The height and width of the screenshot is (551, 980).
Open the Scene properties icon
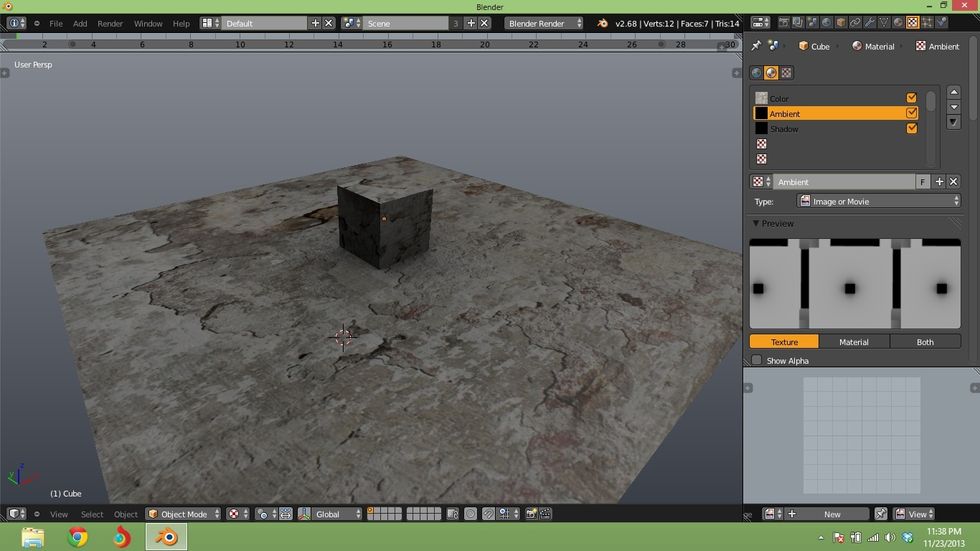[812, 22]
